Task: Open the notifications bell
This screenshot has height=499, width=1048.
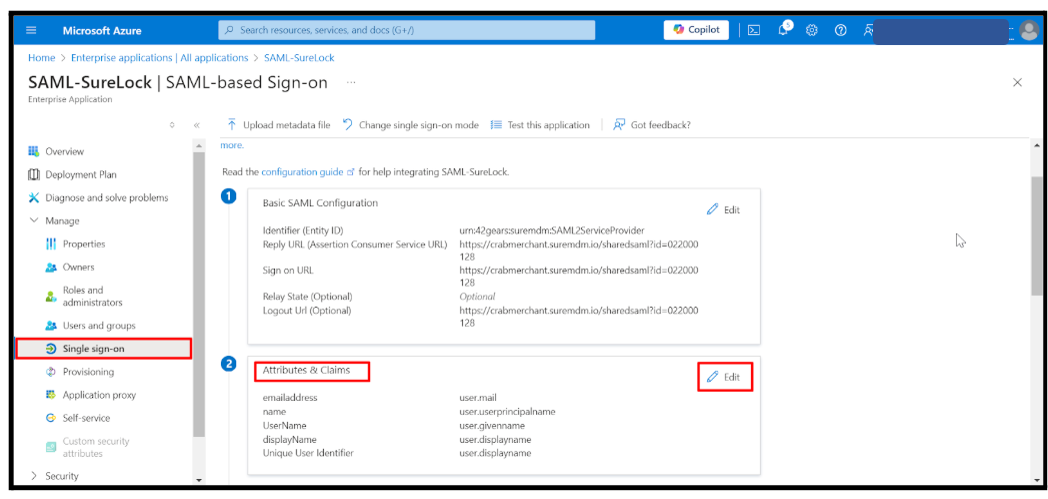Action: click(783, 30)
